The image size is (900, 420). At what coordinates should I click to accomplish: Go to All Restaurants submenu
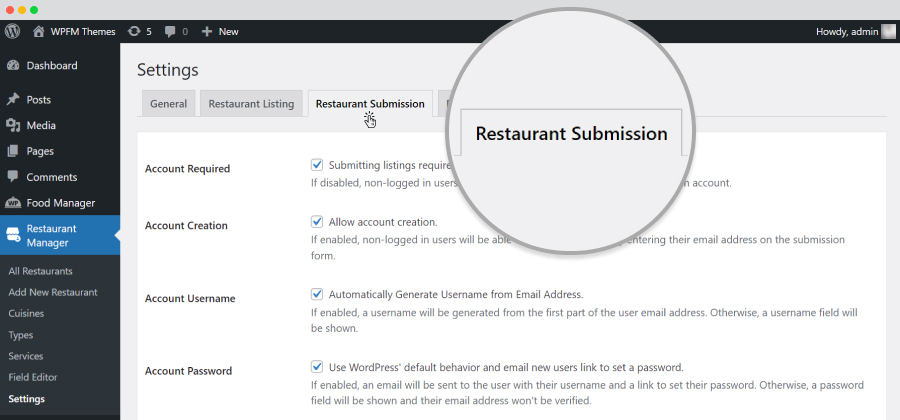[40, 271]
